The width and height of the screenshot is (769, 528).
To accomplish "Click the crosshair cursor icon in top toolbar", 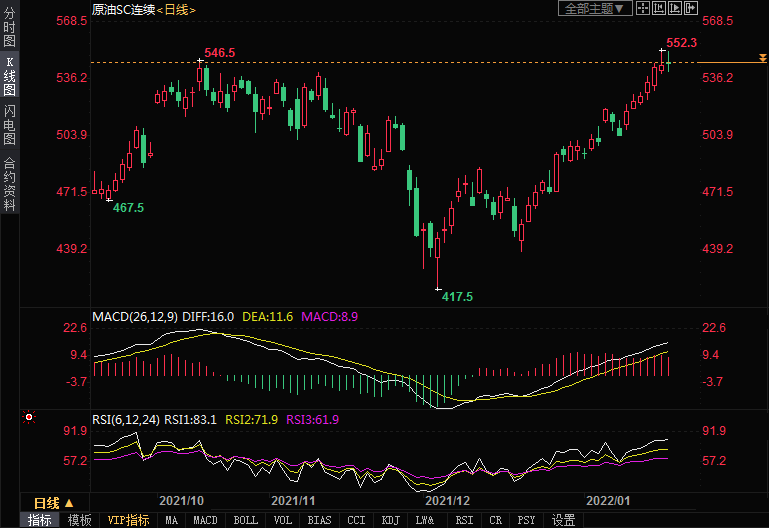I will (x=643, y=9).
